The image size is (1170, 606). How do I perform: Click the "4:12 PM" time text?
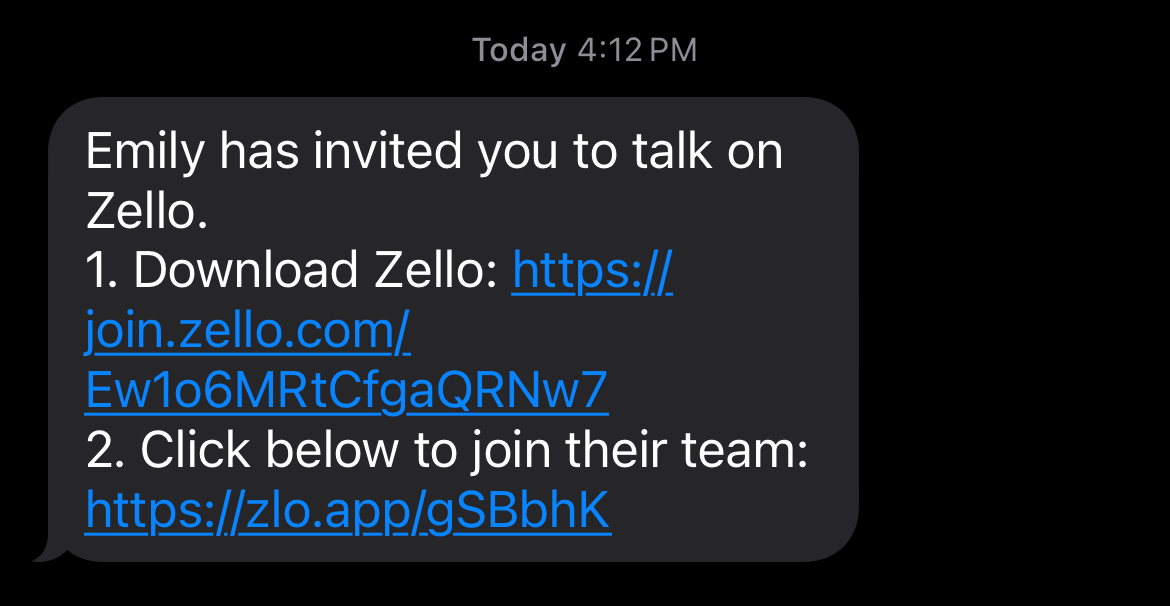[637, 50]
